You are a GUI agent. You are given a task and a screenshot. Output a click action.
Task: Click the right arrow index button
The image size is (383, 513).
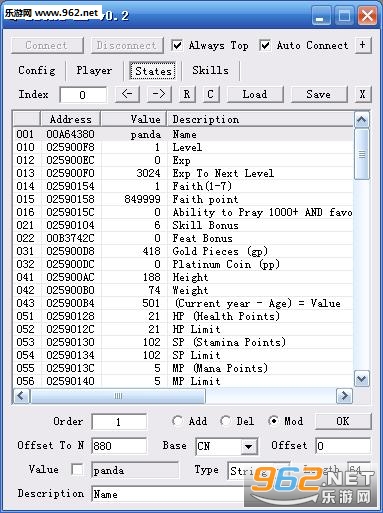(159, 94)
